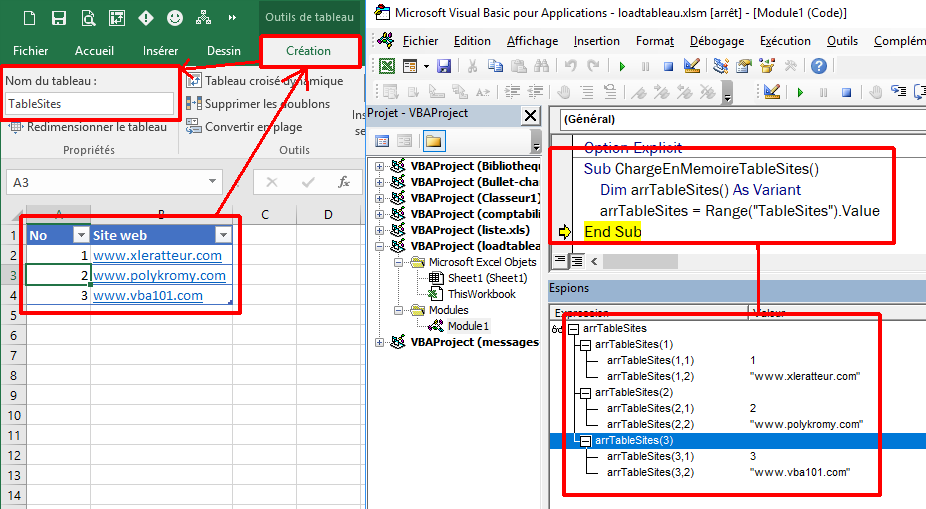The image size is (926, 509).
Task: Click the View Code icon in Project panel
Action: (x=382, y=141)
